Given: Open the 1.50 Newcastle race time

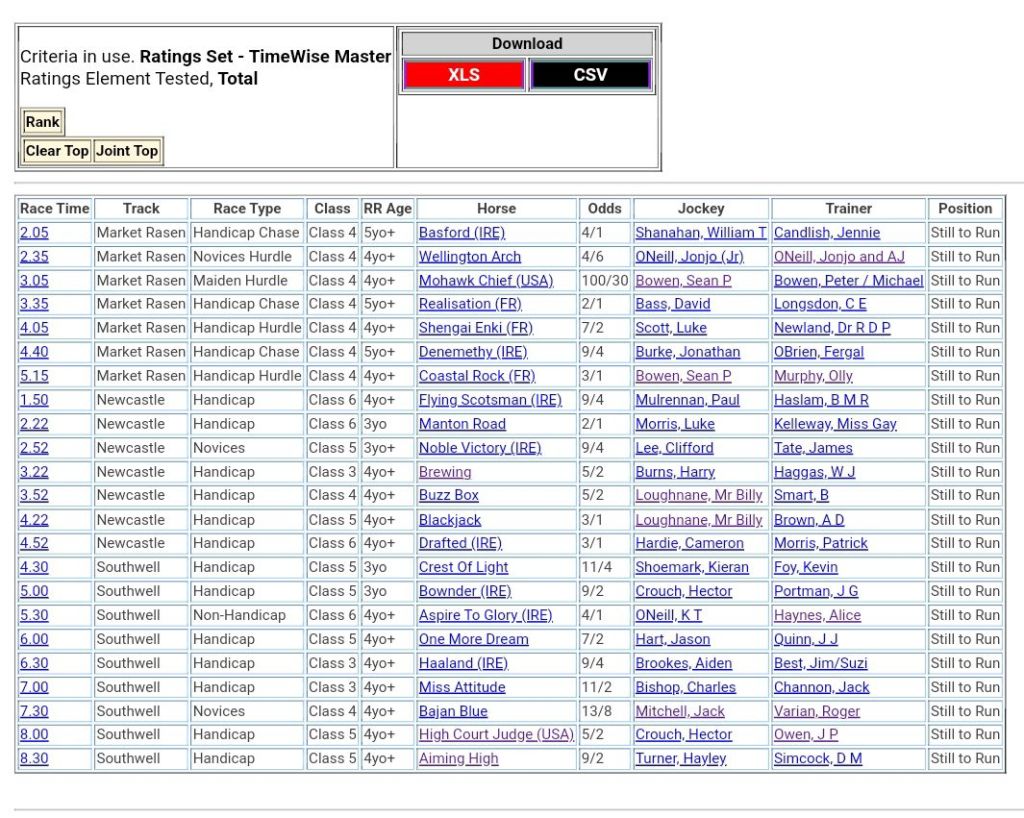Looking at the screenshot, I should click(34, 400).
